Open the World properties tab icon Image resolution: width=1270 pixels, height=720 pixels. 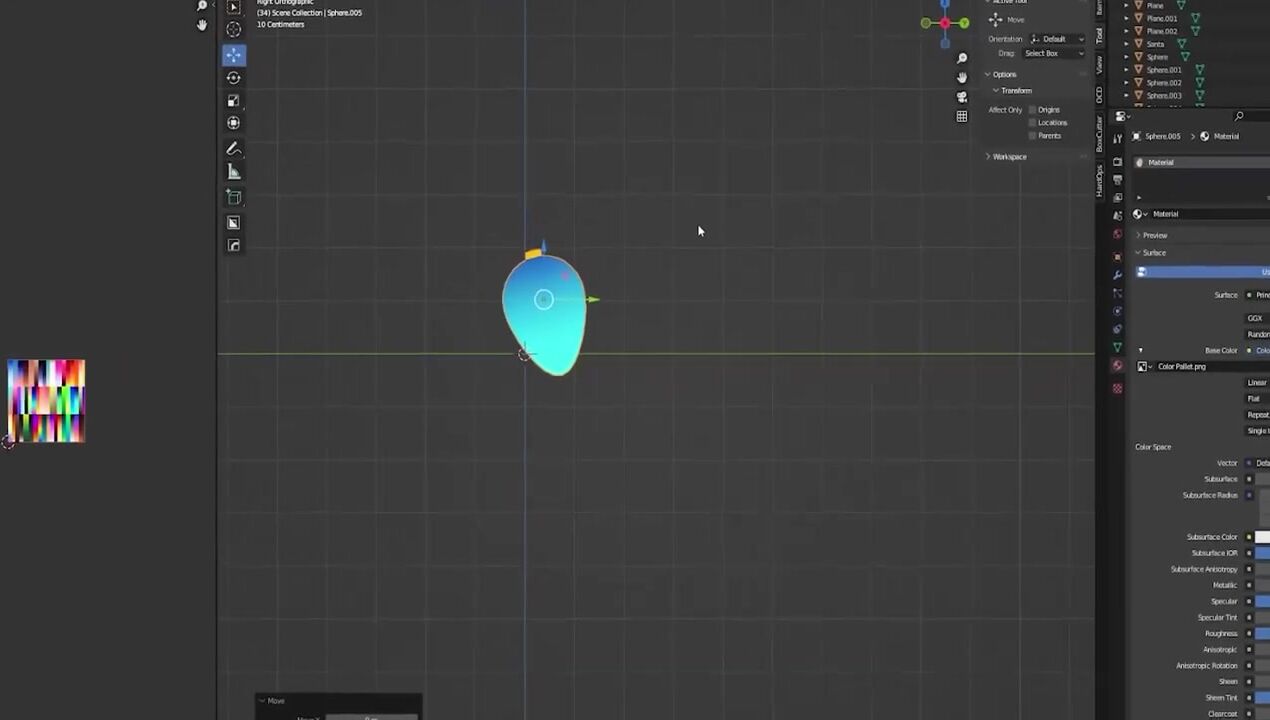(1117, 234)
